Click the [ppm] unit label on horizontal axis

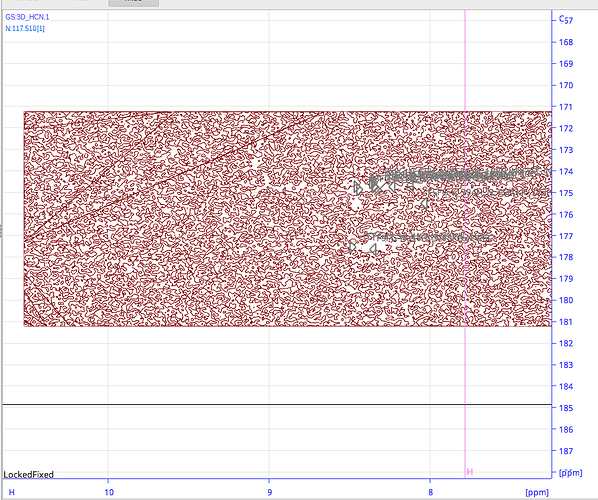pyautogui.click(x=537, y=492)
